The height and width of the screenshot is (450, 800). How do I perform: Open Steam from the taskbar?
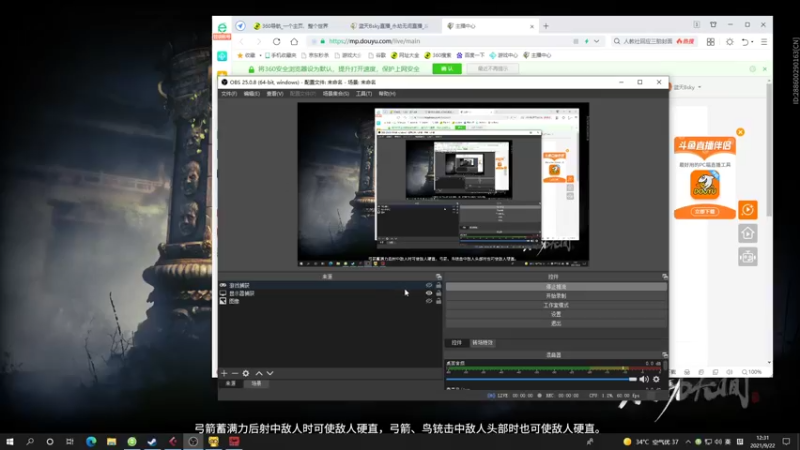152,441
